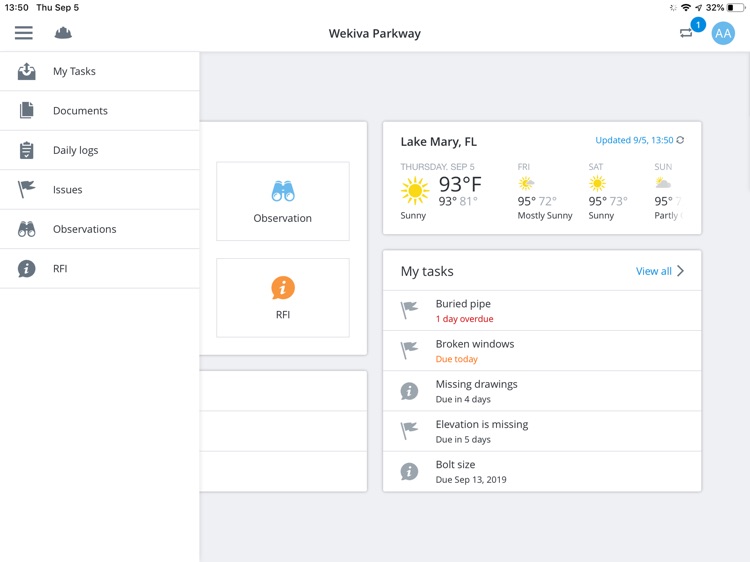The height and width of the screenshot is (562, 750).
Task: Open the Missing drawings task
Action: tap(542, 391)
